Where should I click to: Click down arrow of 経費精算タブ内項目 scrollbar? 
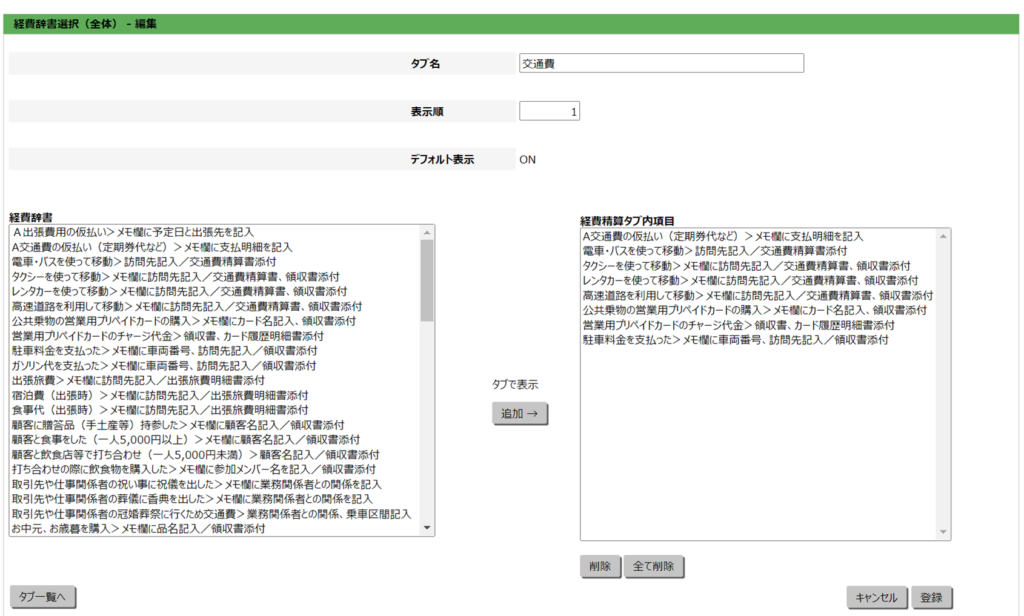[943, 532]
